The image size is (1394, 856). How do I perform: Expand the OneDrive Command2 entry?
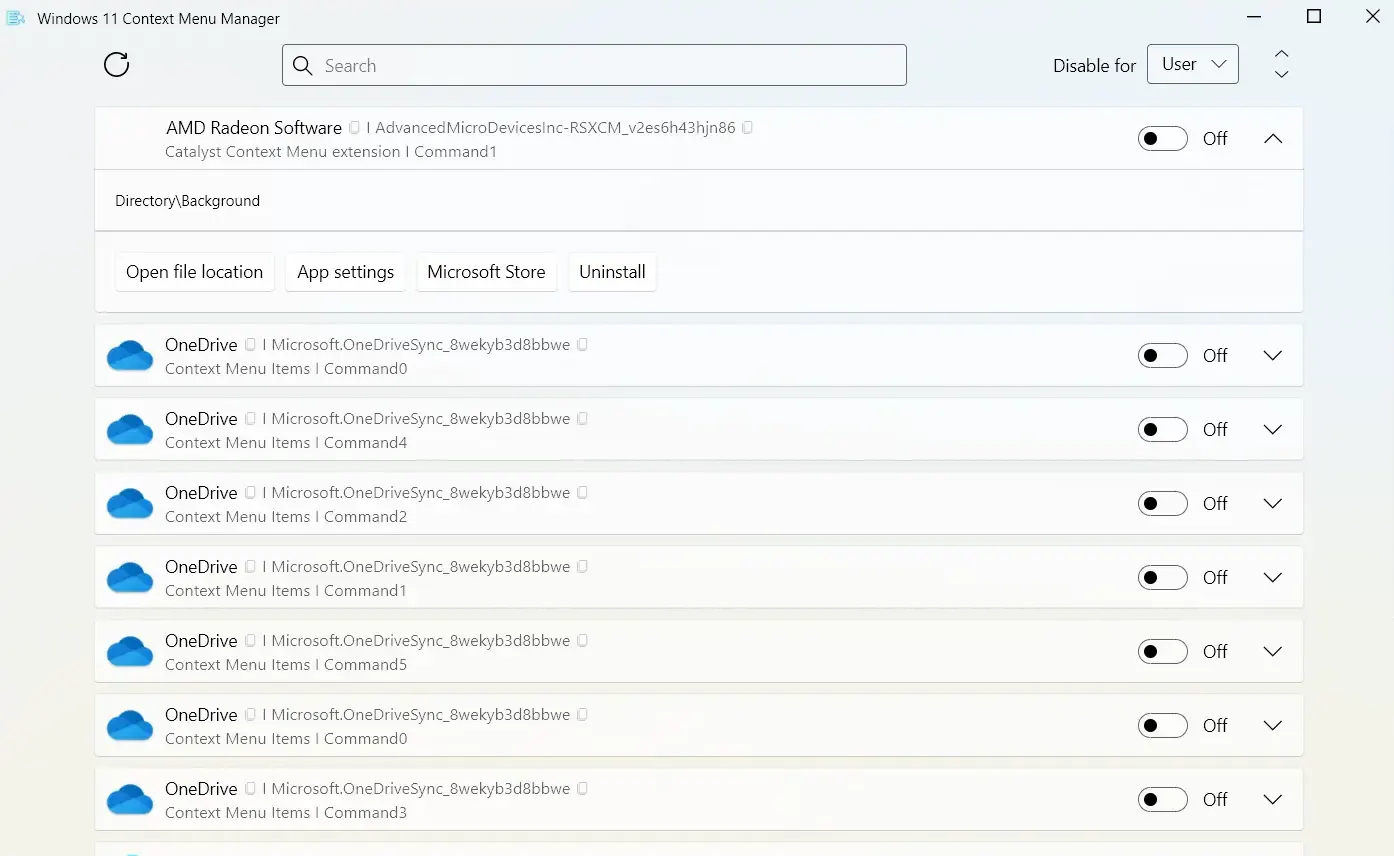point(1272,504)
